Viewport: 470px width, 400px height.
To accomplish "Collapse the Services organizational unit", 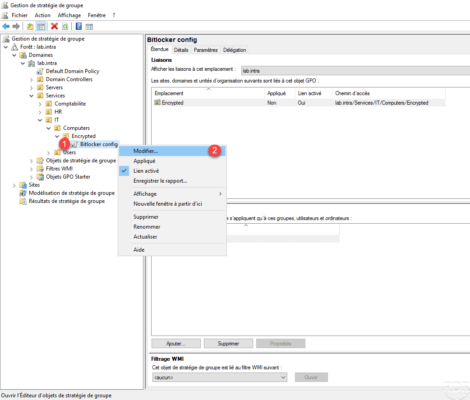I will tap(31, 96).
